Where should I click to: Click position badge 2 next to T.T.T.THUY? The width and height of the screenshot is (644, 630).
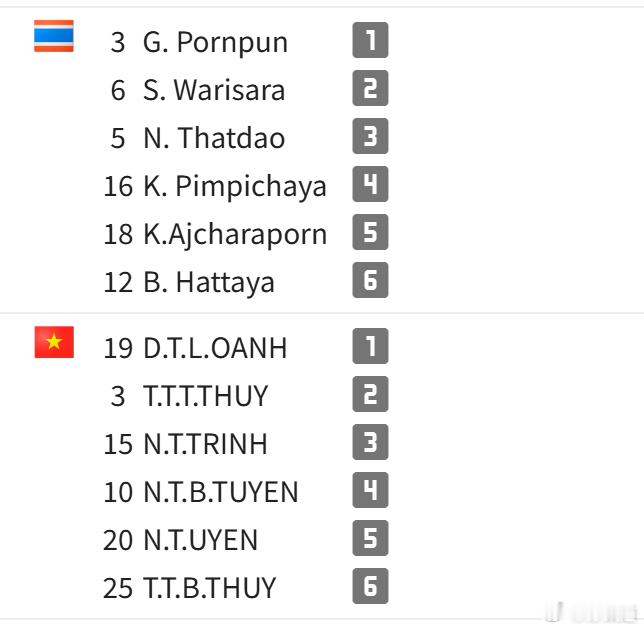[x=370, y=394]
